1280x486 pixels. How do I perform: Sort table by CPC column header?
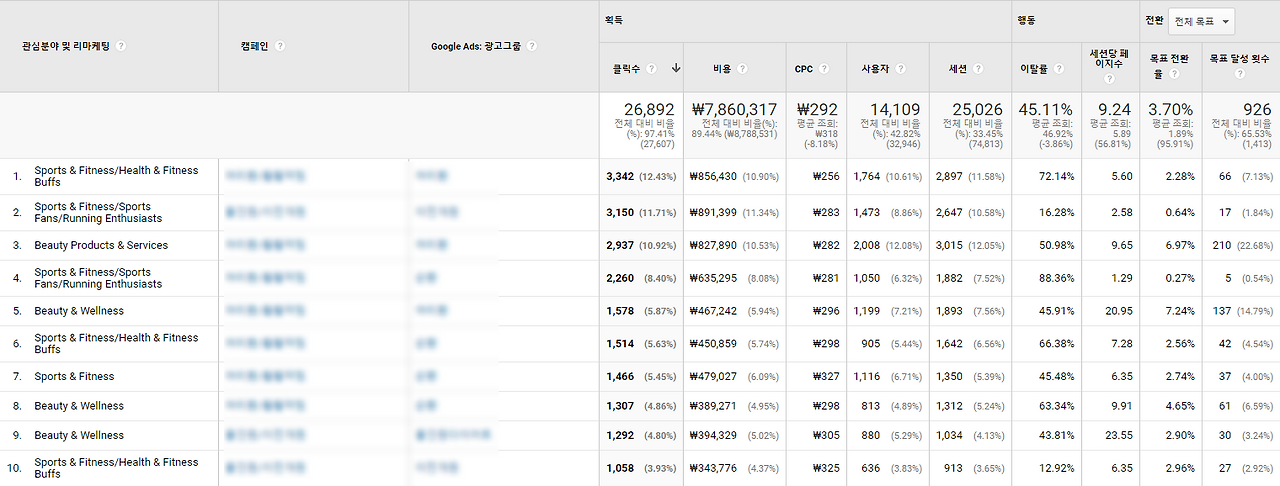pos(804,69)
